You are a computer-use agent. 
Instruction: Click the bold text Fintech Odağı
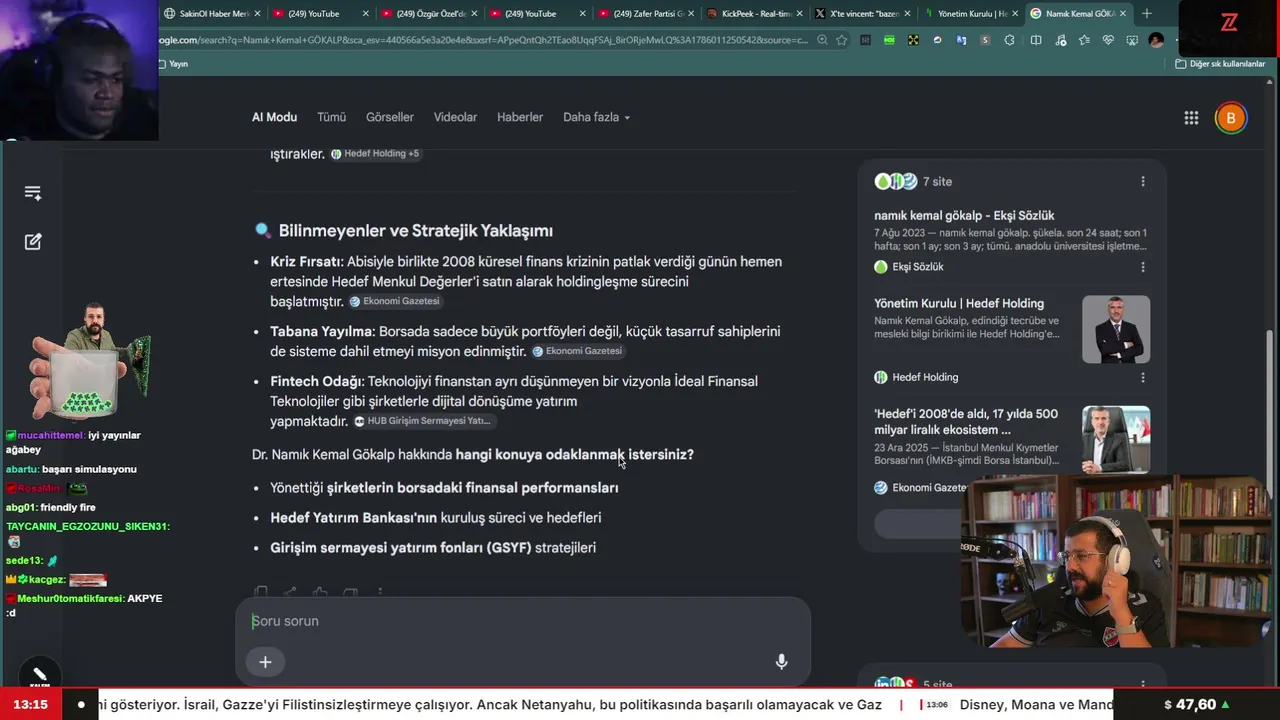tap(317, 382)
